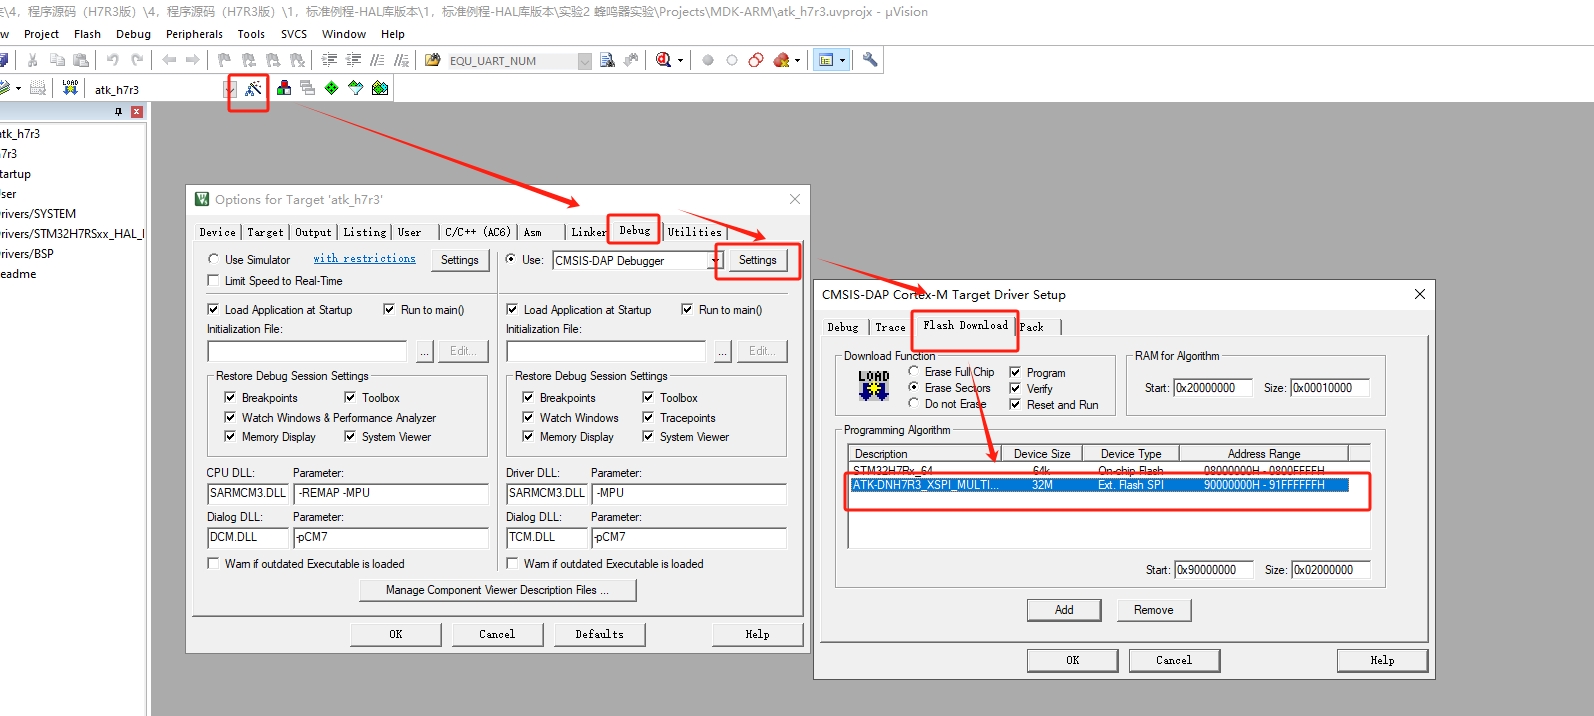Screen dimensions: 1594x716
Task: Expand debug icon dropdown arrow in toolbar
Action: (x=680, y=61)
